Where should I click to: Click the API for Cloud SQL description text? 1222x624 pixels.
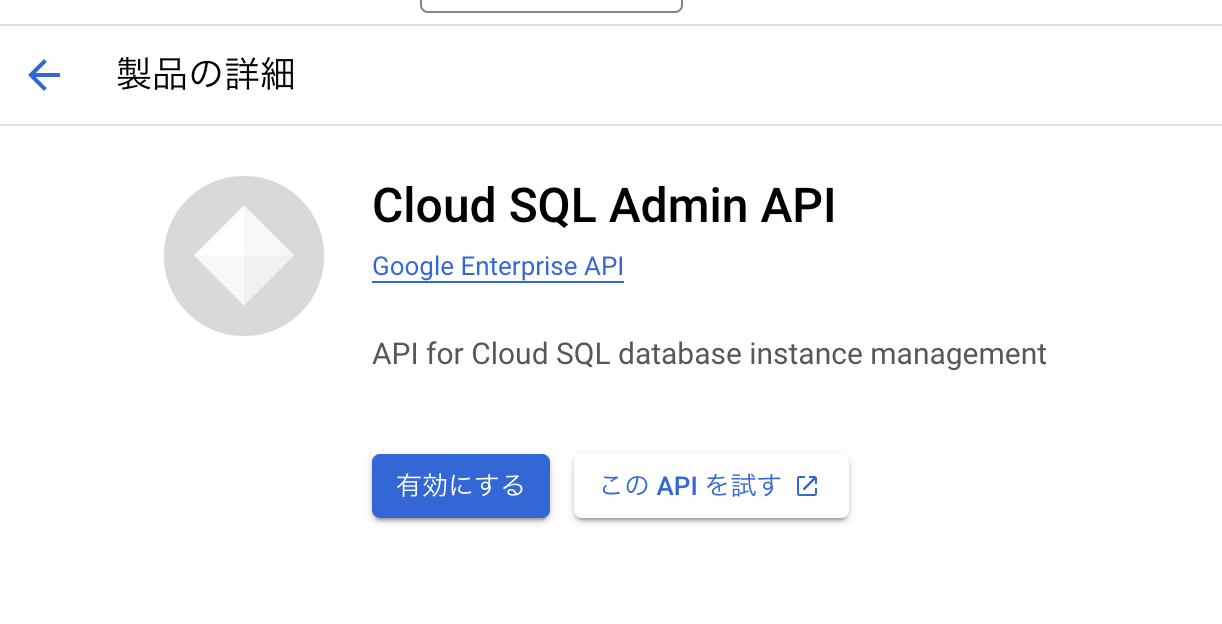coord(709,354)
